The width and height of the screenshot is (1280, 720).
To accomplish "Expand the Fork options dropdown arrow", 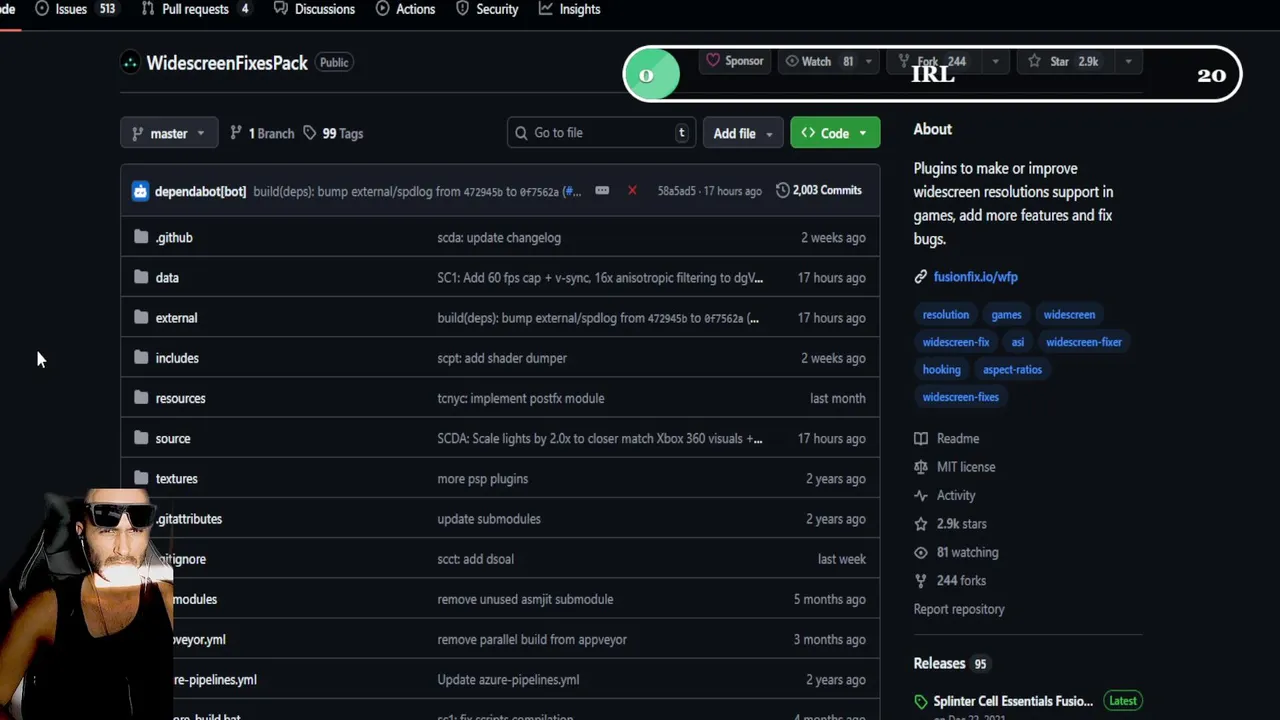I will point(995,61).
